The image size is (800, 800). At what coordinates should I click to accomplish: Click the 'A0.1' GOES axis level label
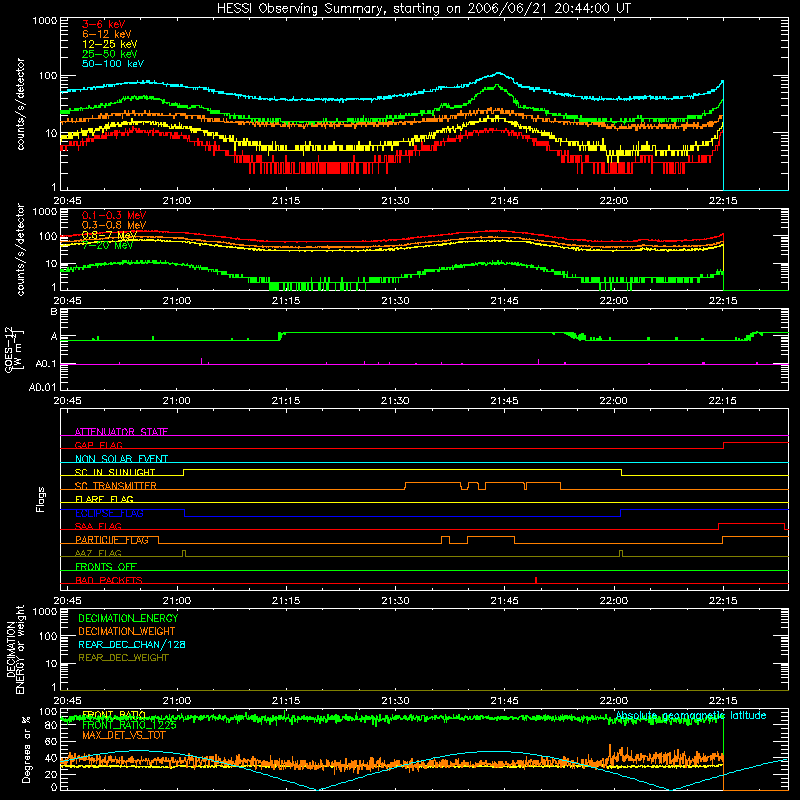pos(45,364)
